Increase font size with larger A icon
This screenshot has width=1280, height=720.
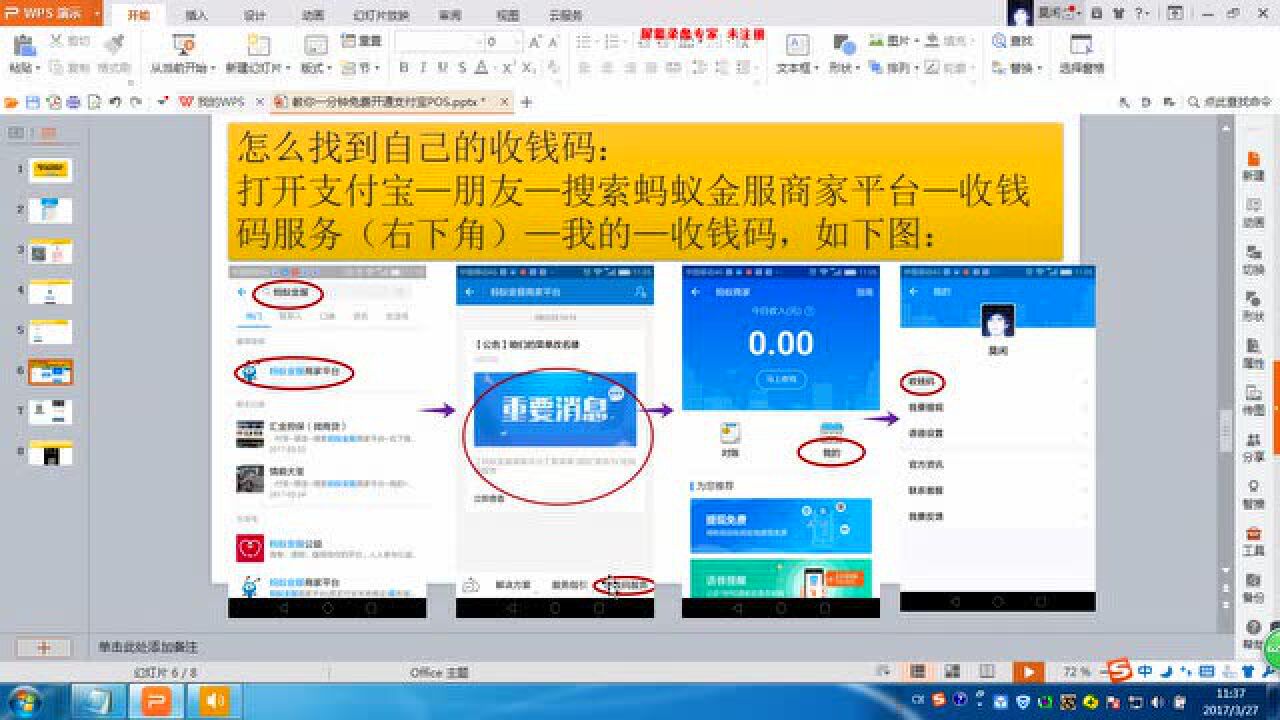[x=534, y=42]
